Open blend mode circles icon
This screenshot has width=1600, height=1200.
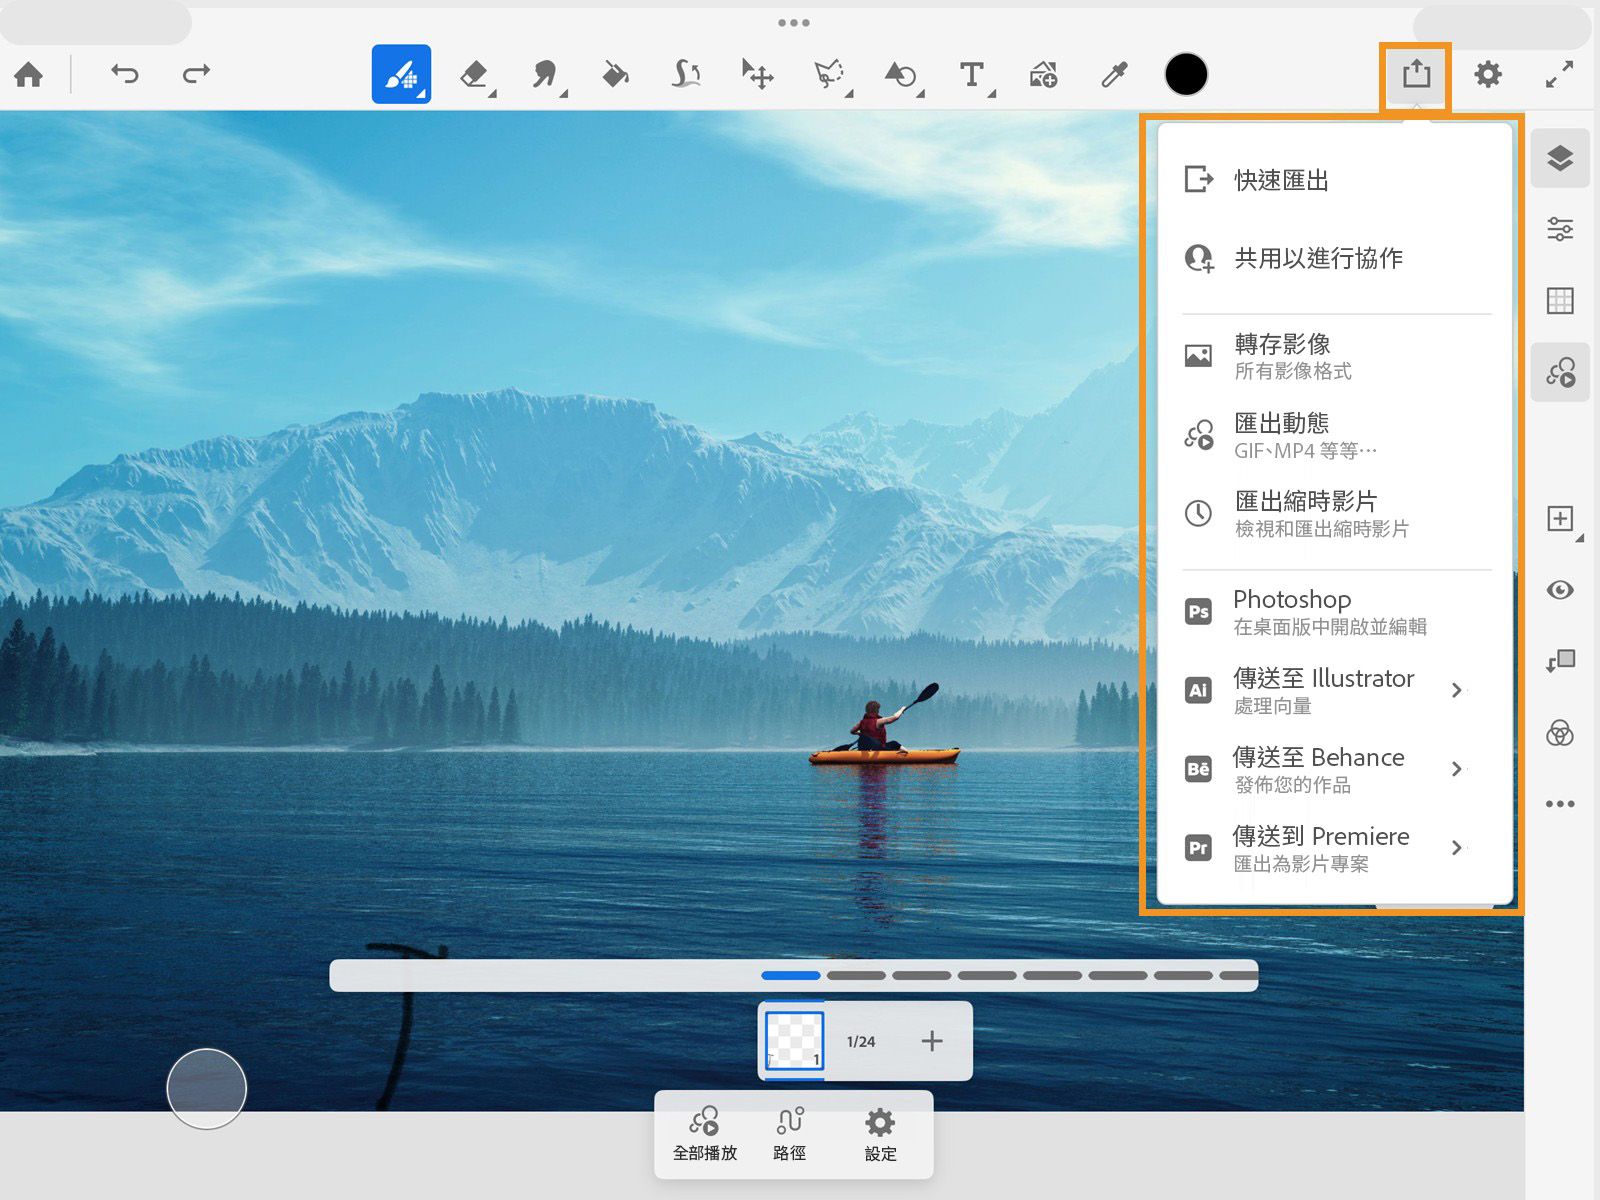(x=1560, y=733)
